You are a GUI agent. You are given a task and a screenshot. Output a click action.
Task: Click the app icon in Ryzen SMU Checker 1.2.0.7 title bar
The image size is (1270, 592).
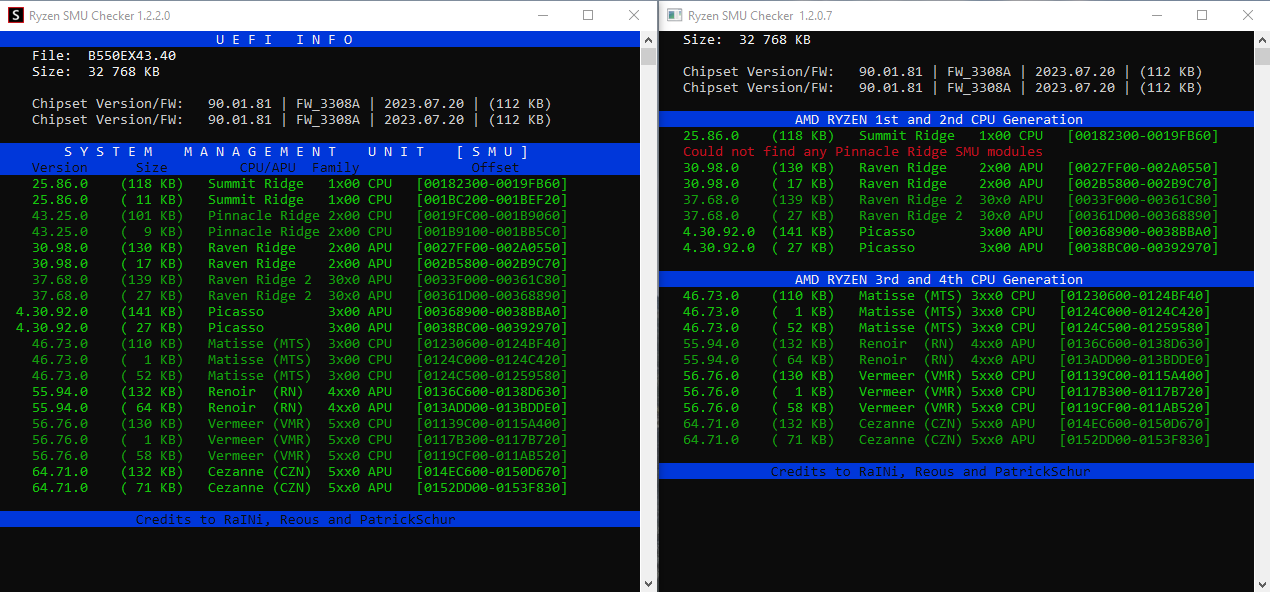pos(675,15)
